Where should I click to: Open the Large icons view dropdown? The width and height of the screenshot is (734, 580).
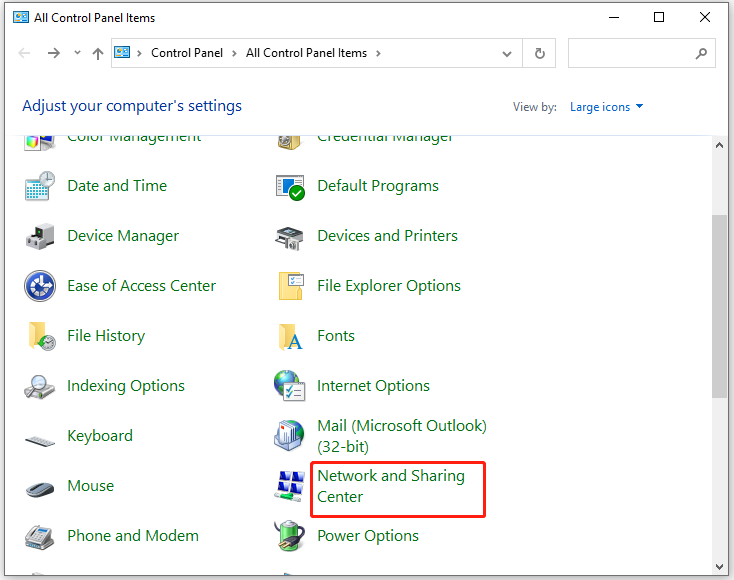607,107
